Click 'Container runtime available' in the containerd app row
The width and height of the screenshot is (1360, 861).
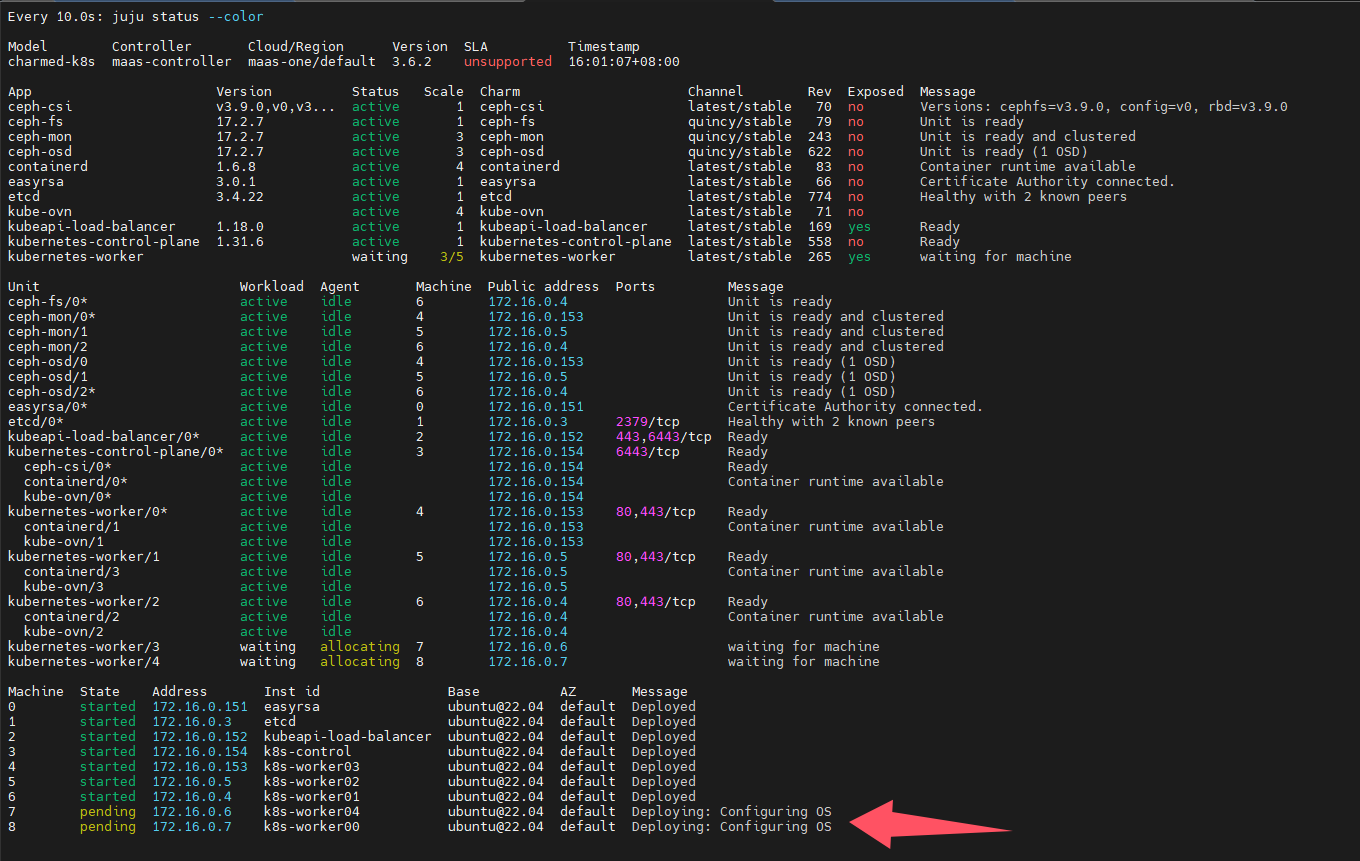pyautogui.click(x=1028, y=167)
